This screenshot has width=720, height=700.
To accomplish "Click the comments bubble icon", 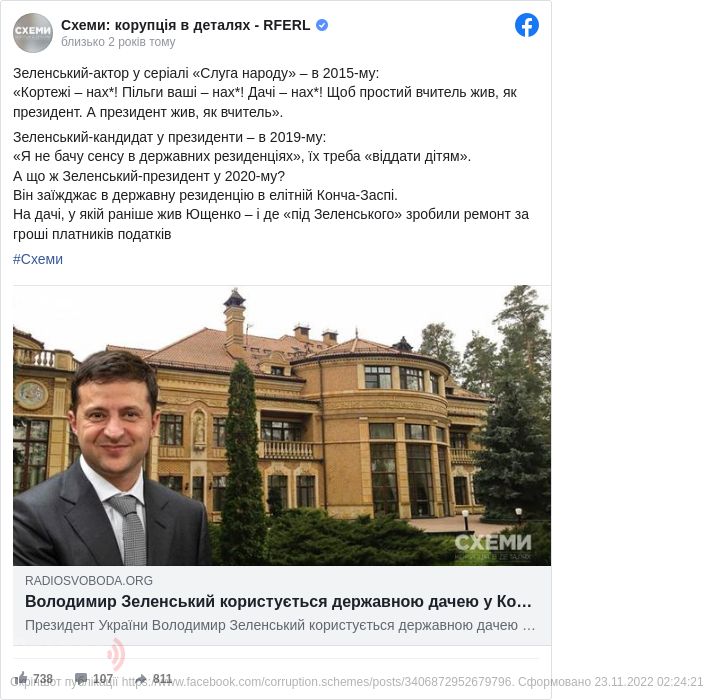I will click(81, 678).
